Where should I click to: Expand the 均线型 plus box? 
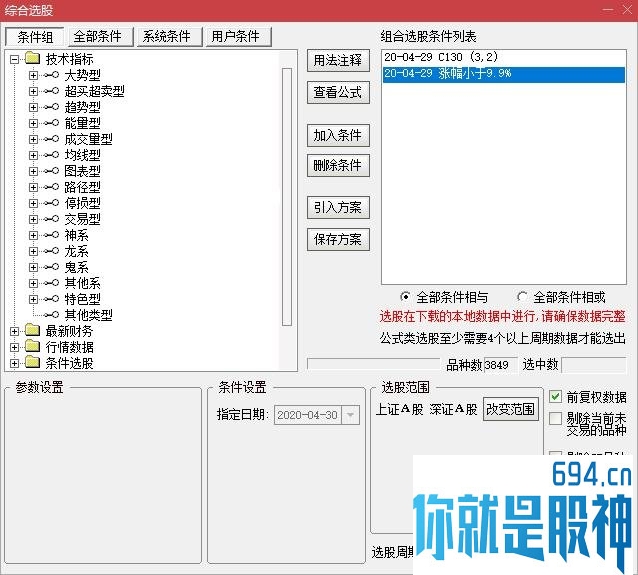pos(33,155)
